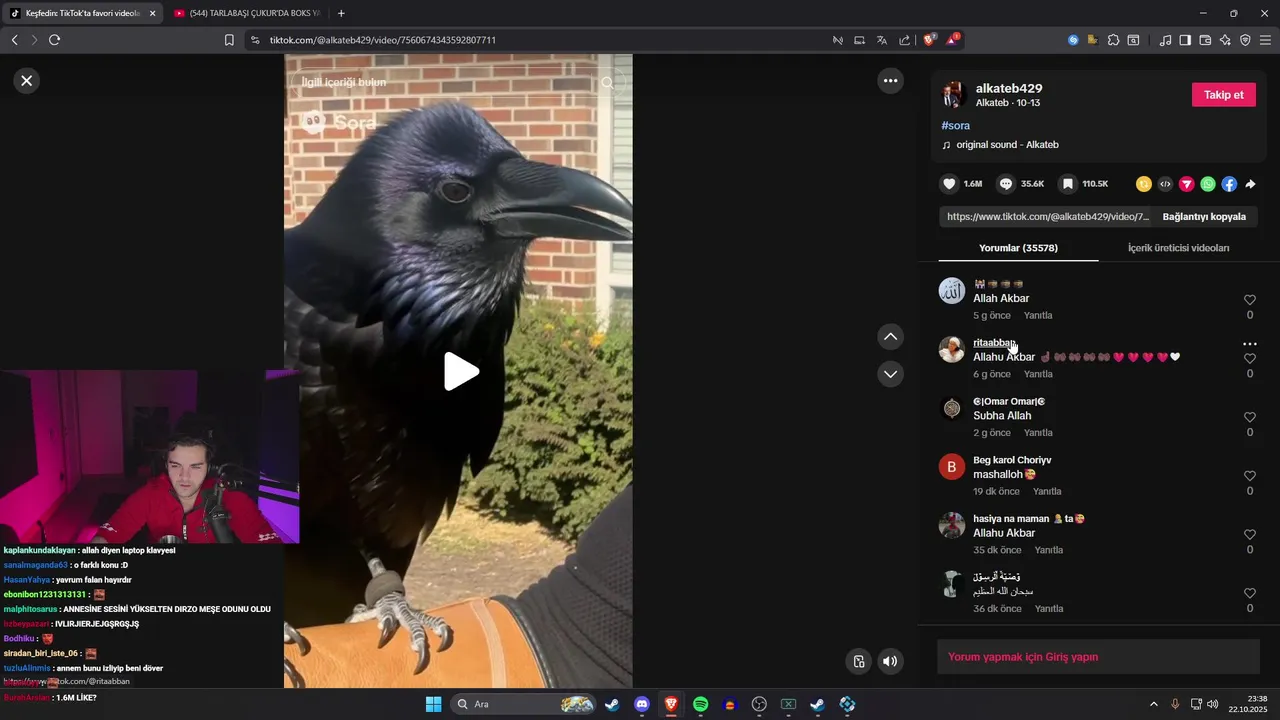Screen dimensions: 1280x720
Task: Share the video to Facebook
Action: click(1229, 184)
